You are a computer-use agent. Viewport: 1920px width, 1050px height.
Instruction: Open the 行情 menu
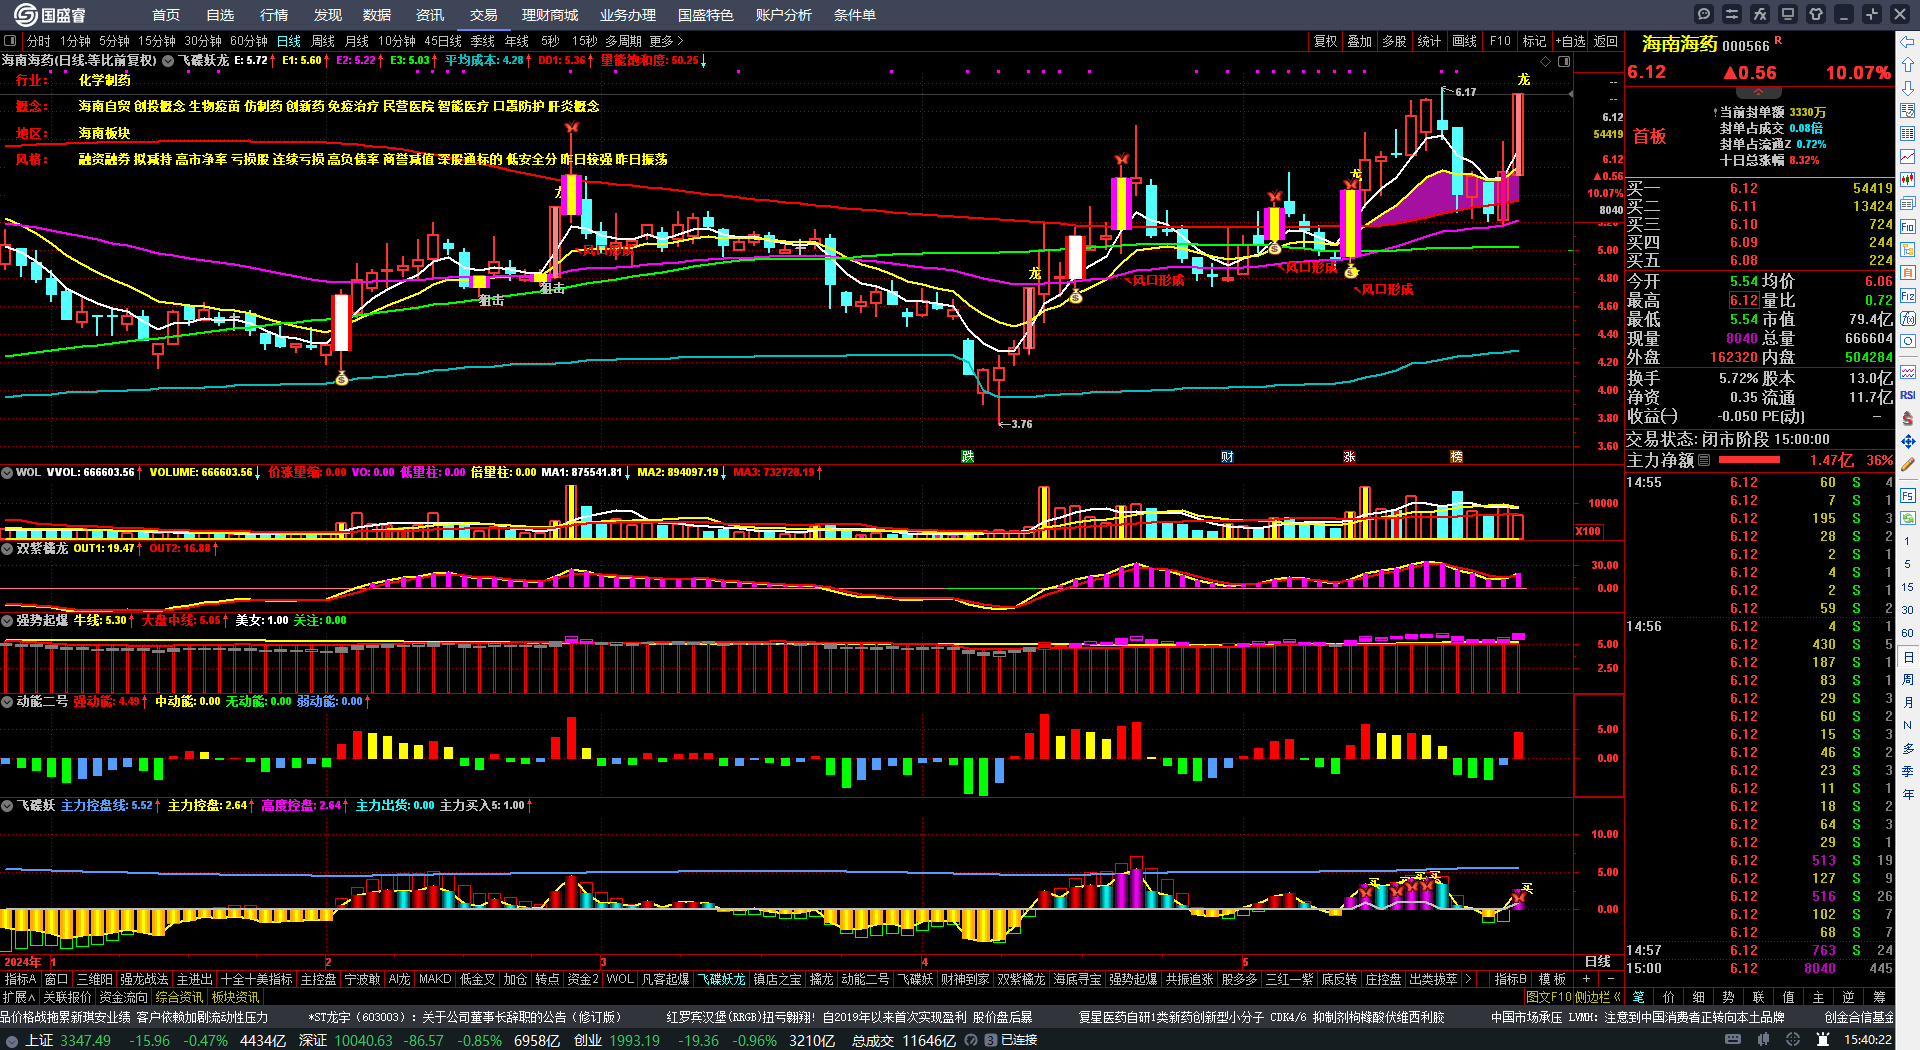coord(274,15)
